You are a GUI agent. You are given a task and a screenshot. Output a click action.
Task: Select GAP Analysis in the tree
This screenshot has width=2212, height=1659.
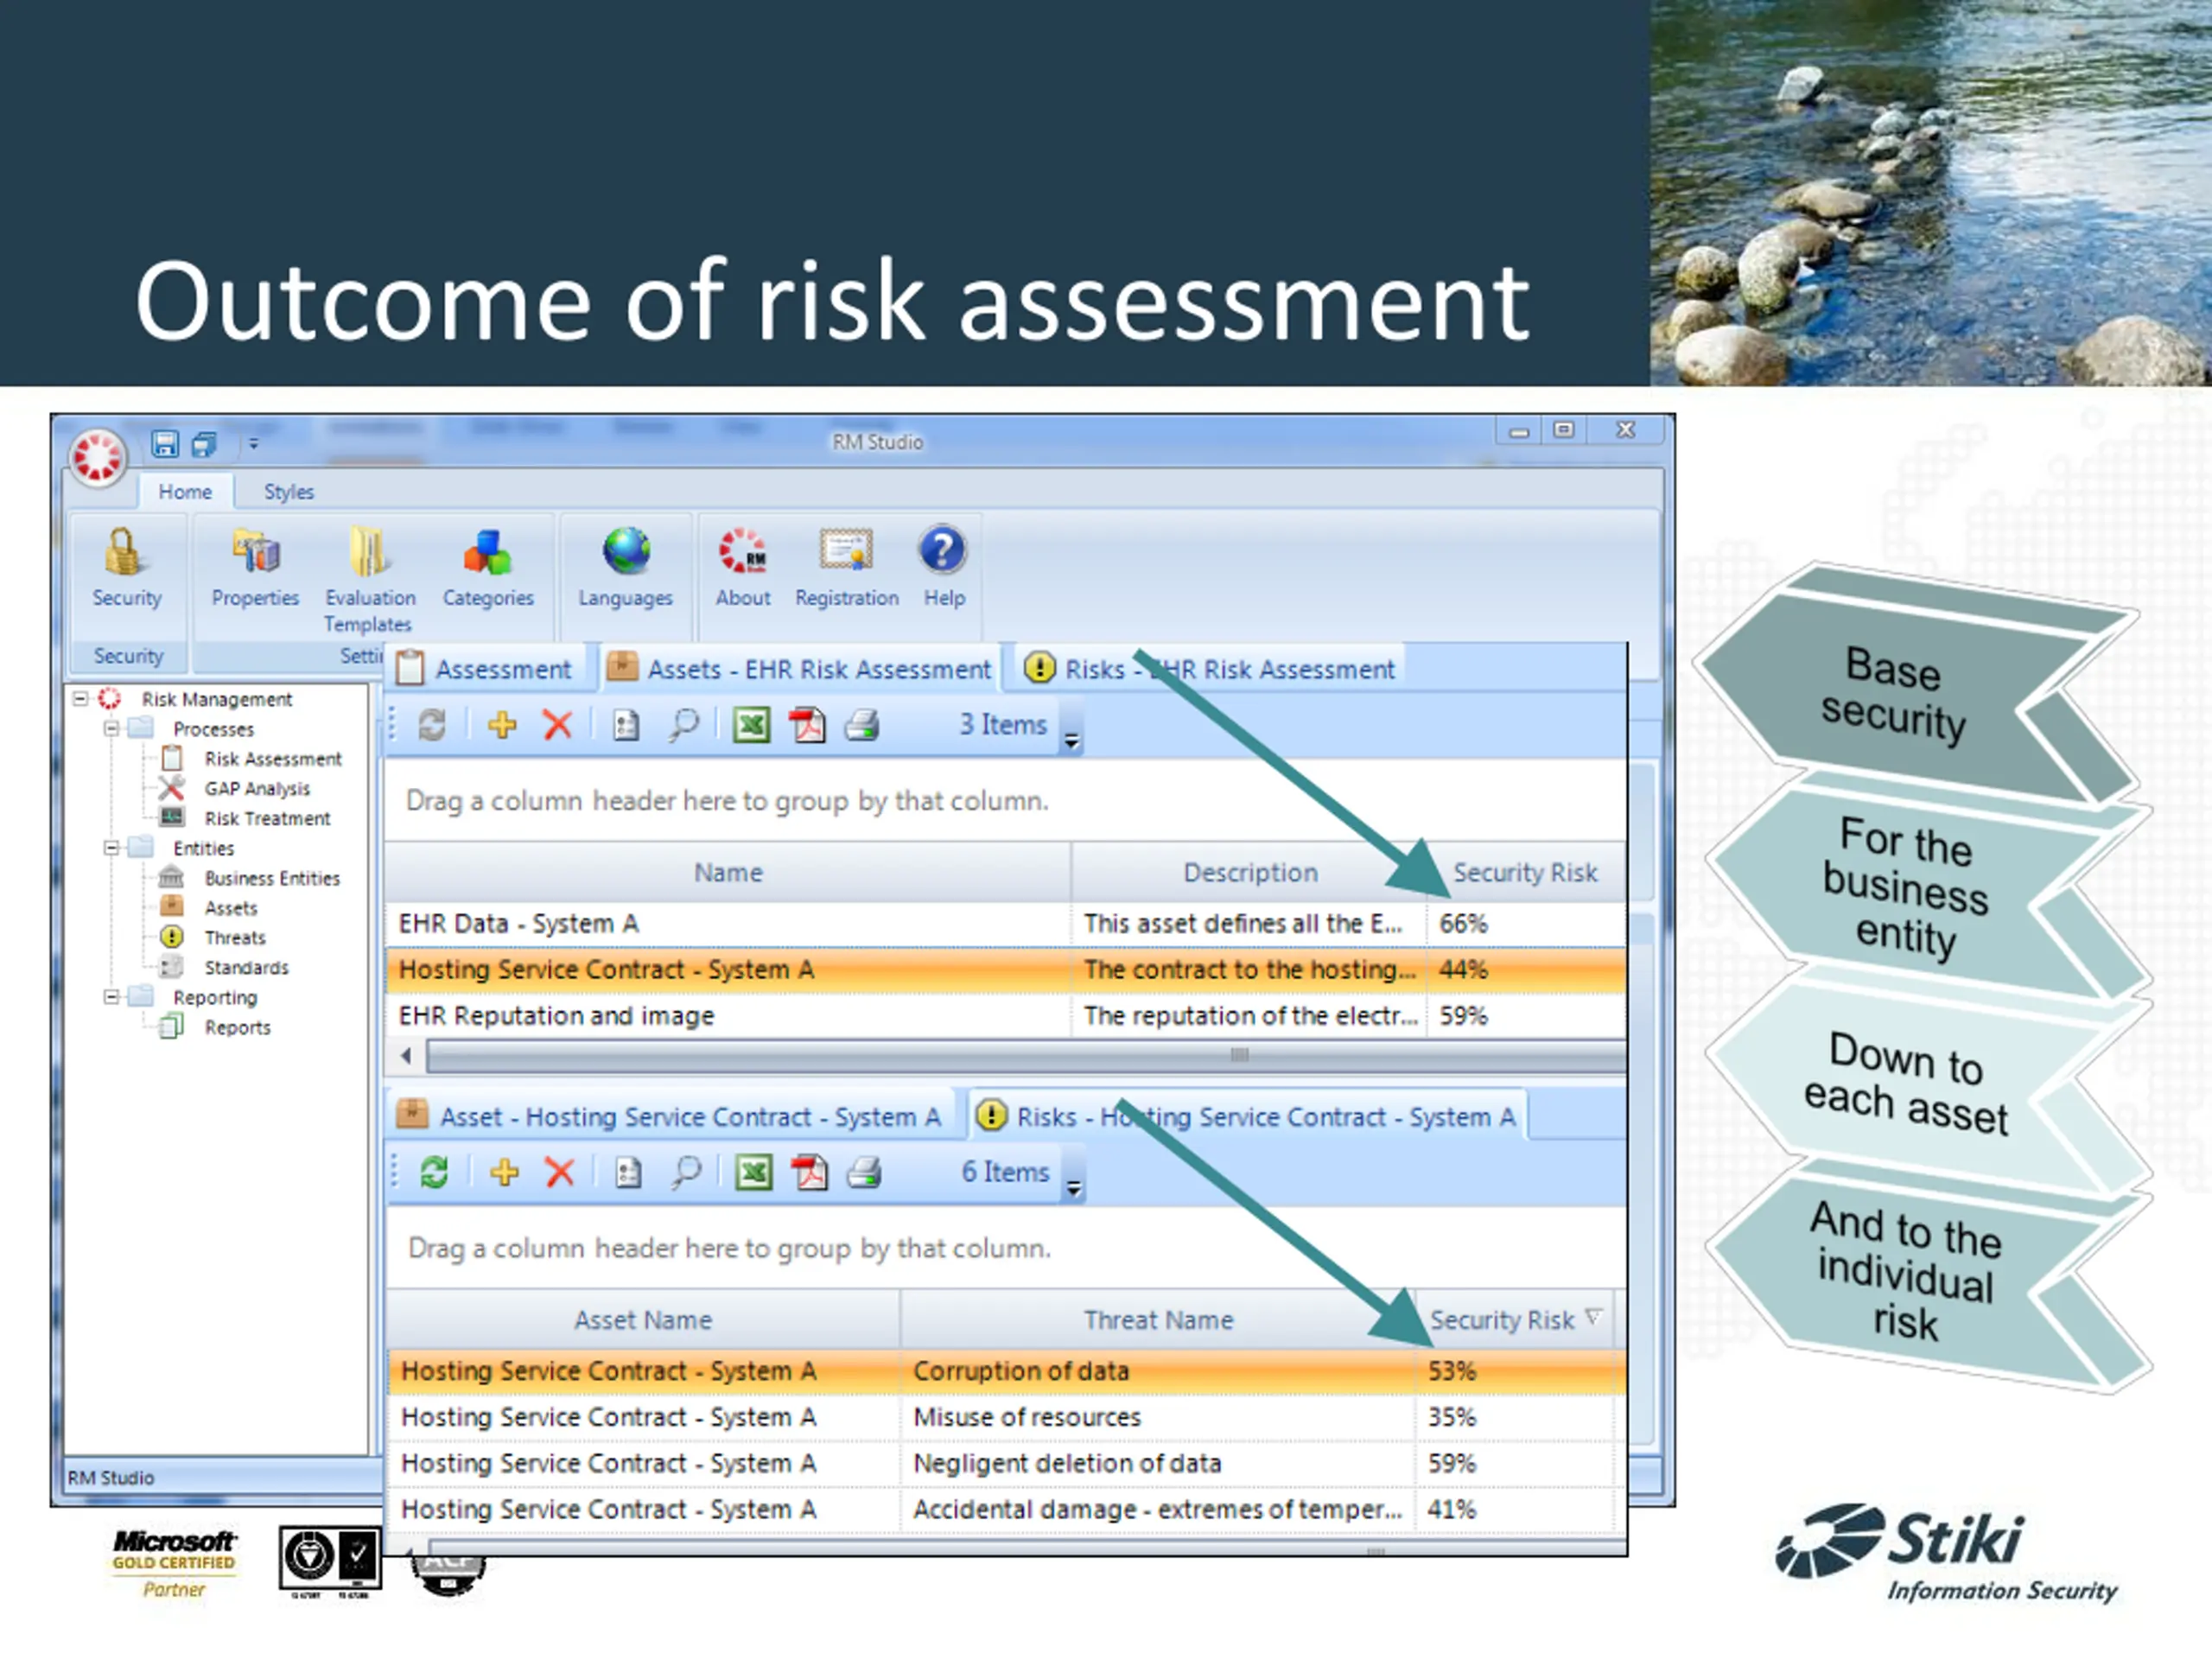(x=257, y=789)
